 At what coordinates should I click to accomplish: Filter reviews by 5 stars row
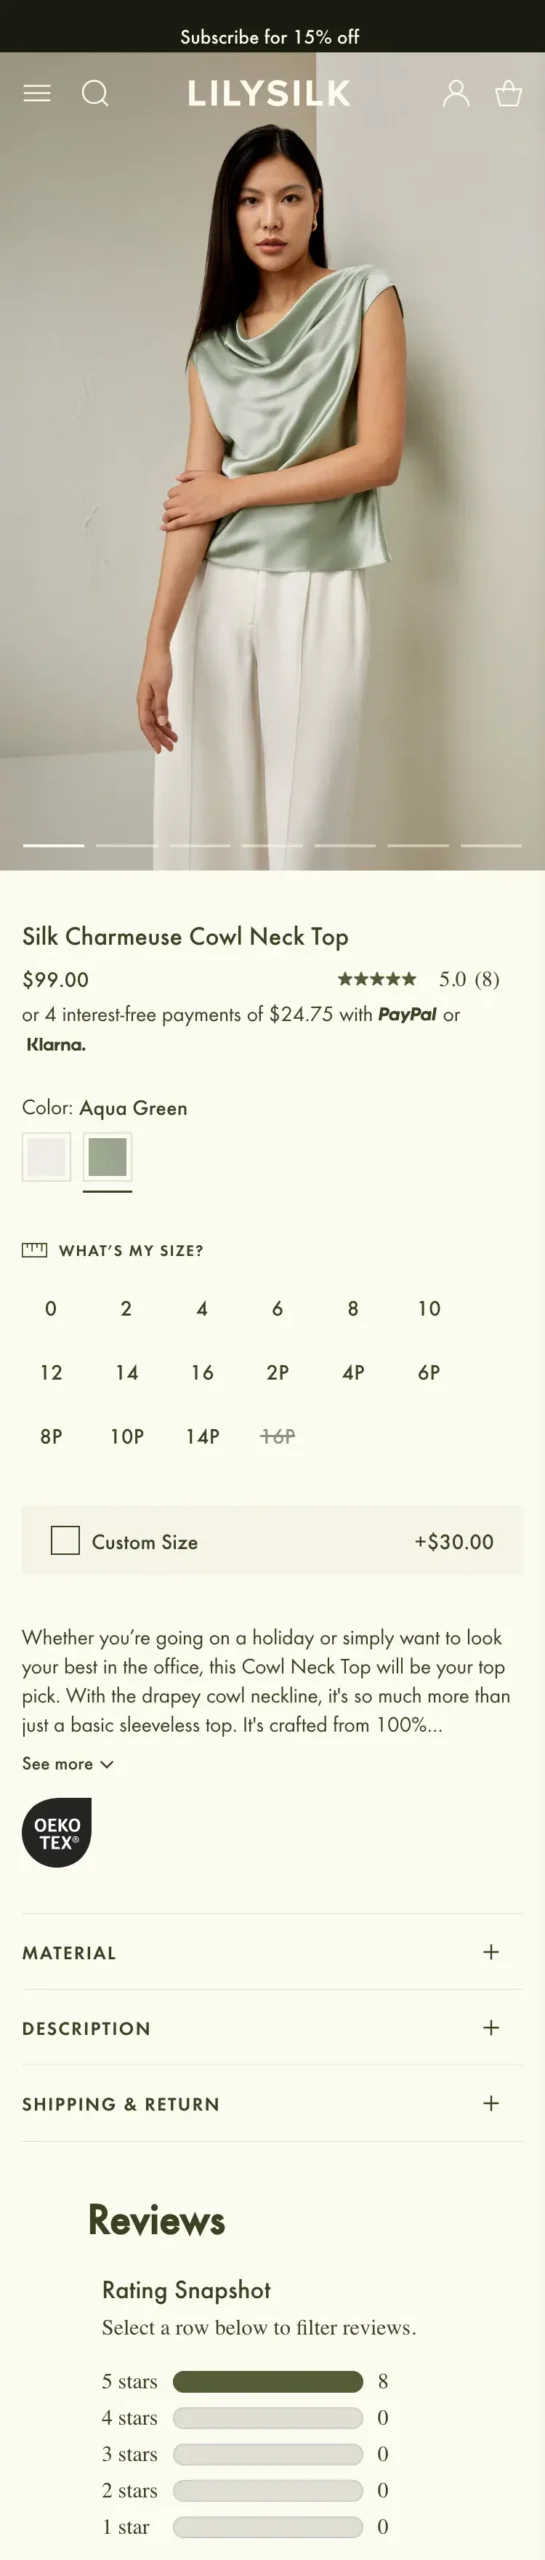[x=245, y=2381]
